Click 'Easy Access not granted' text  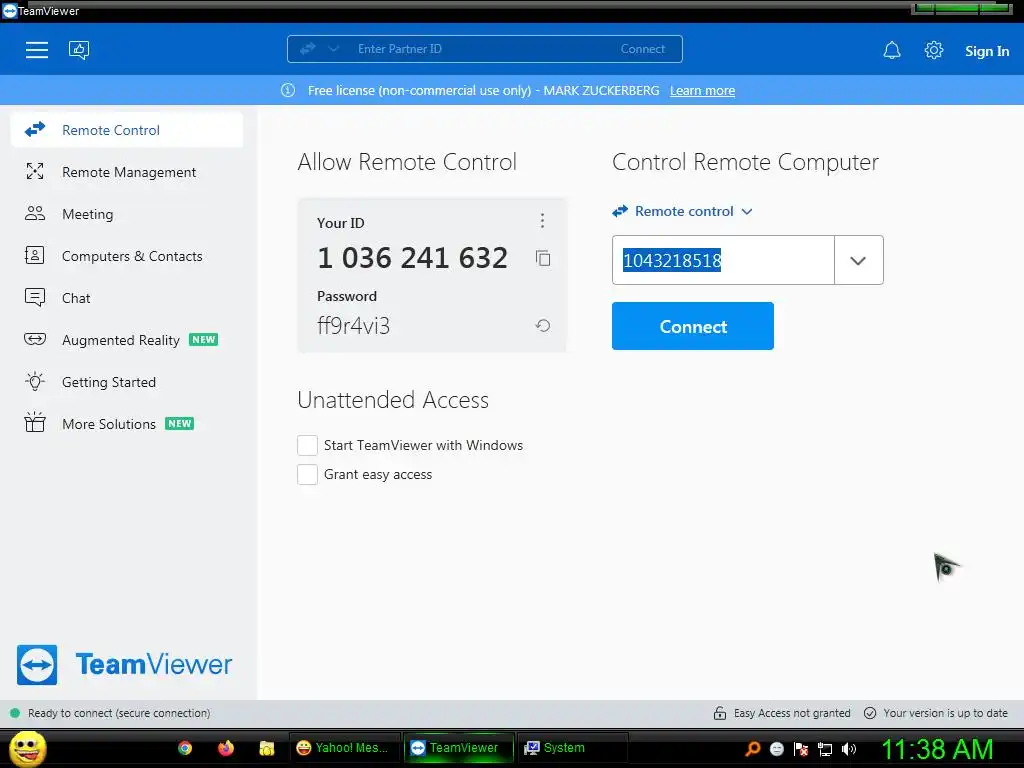pos(792,713)
